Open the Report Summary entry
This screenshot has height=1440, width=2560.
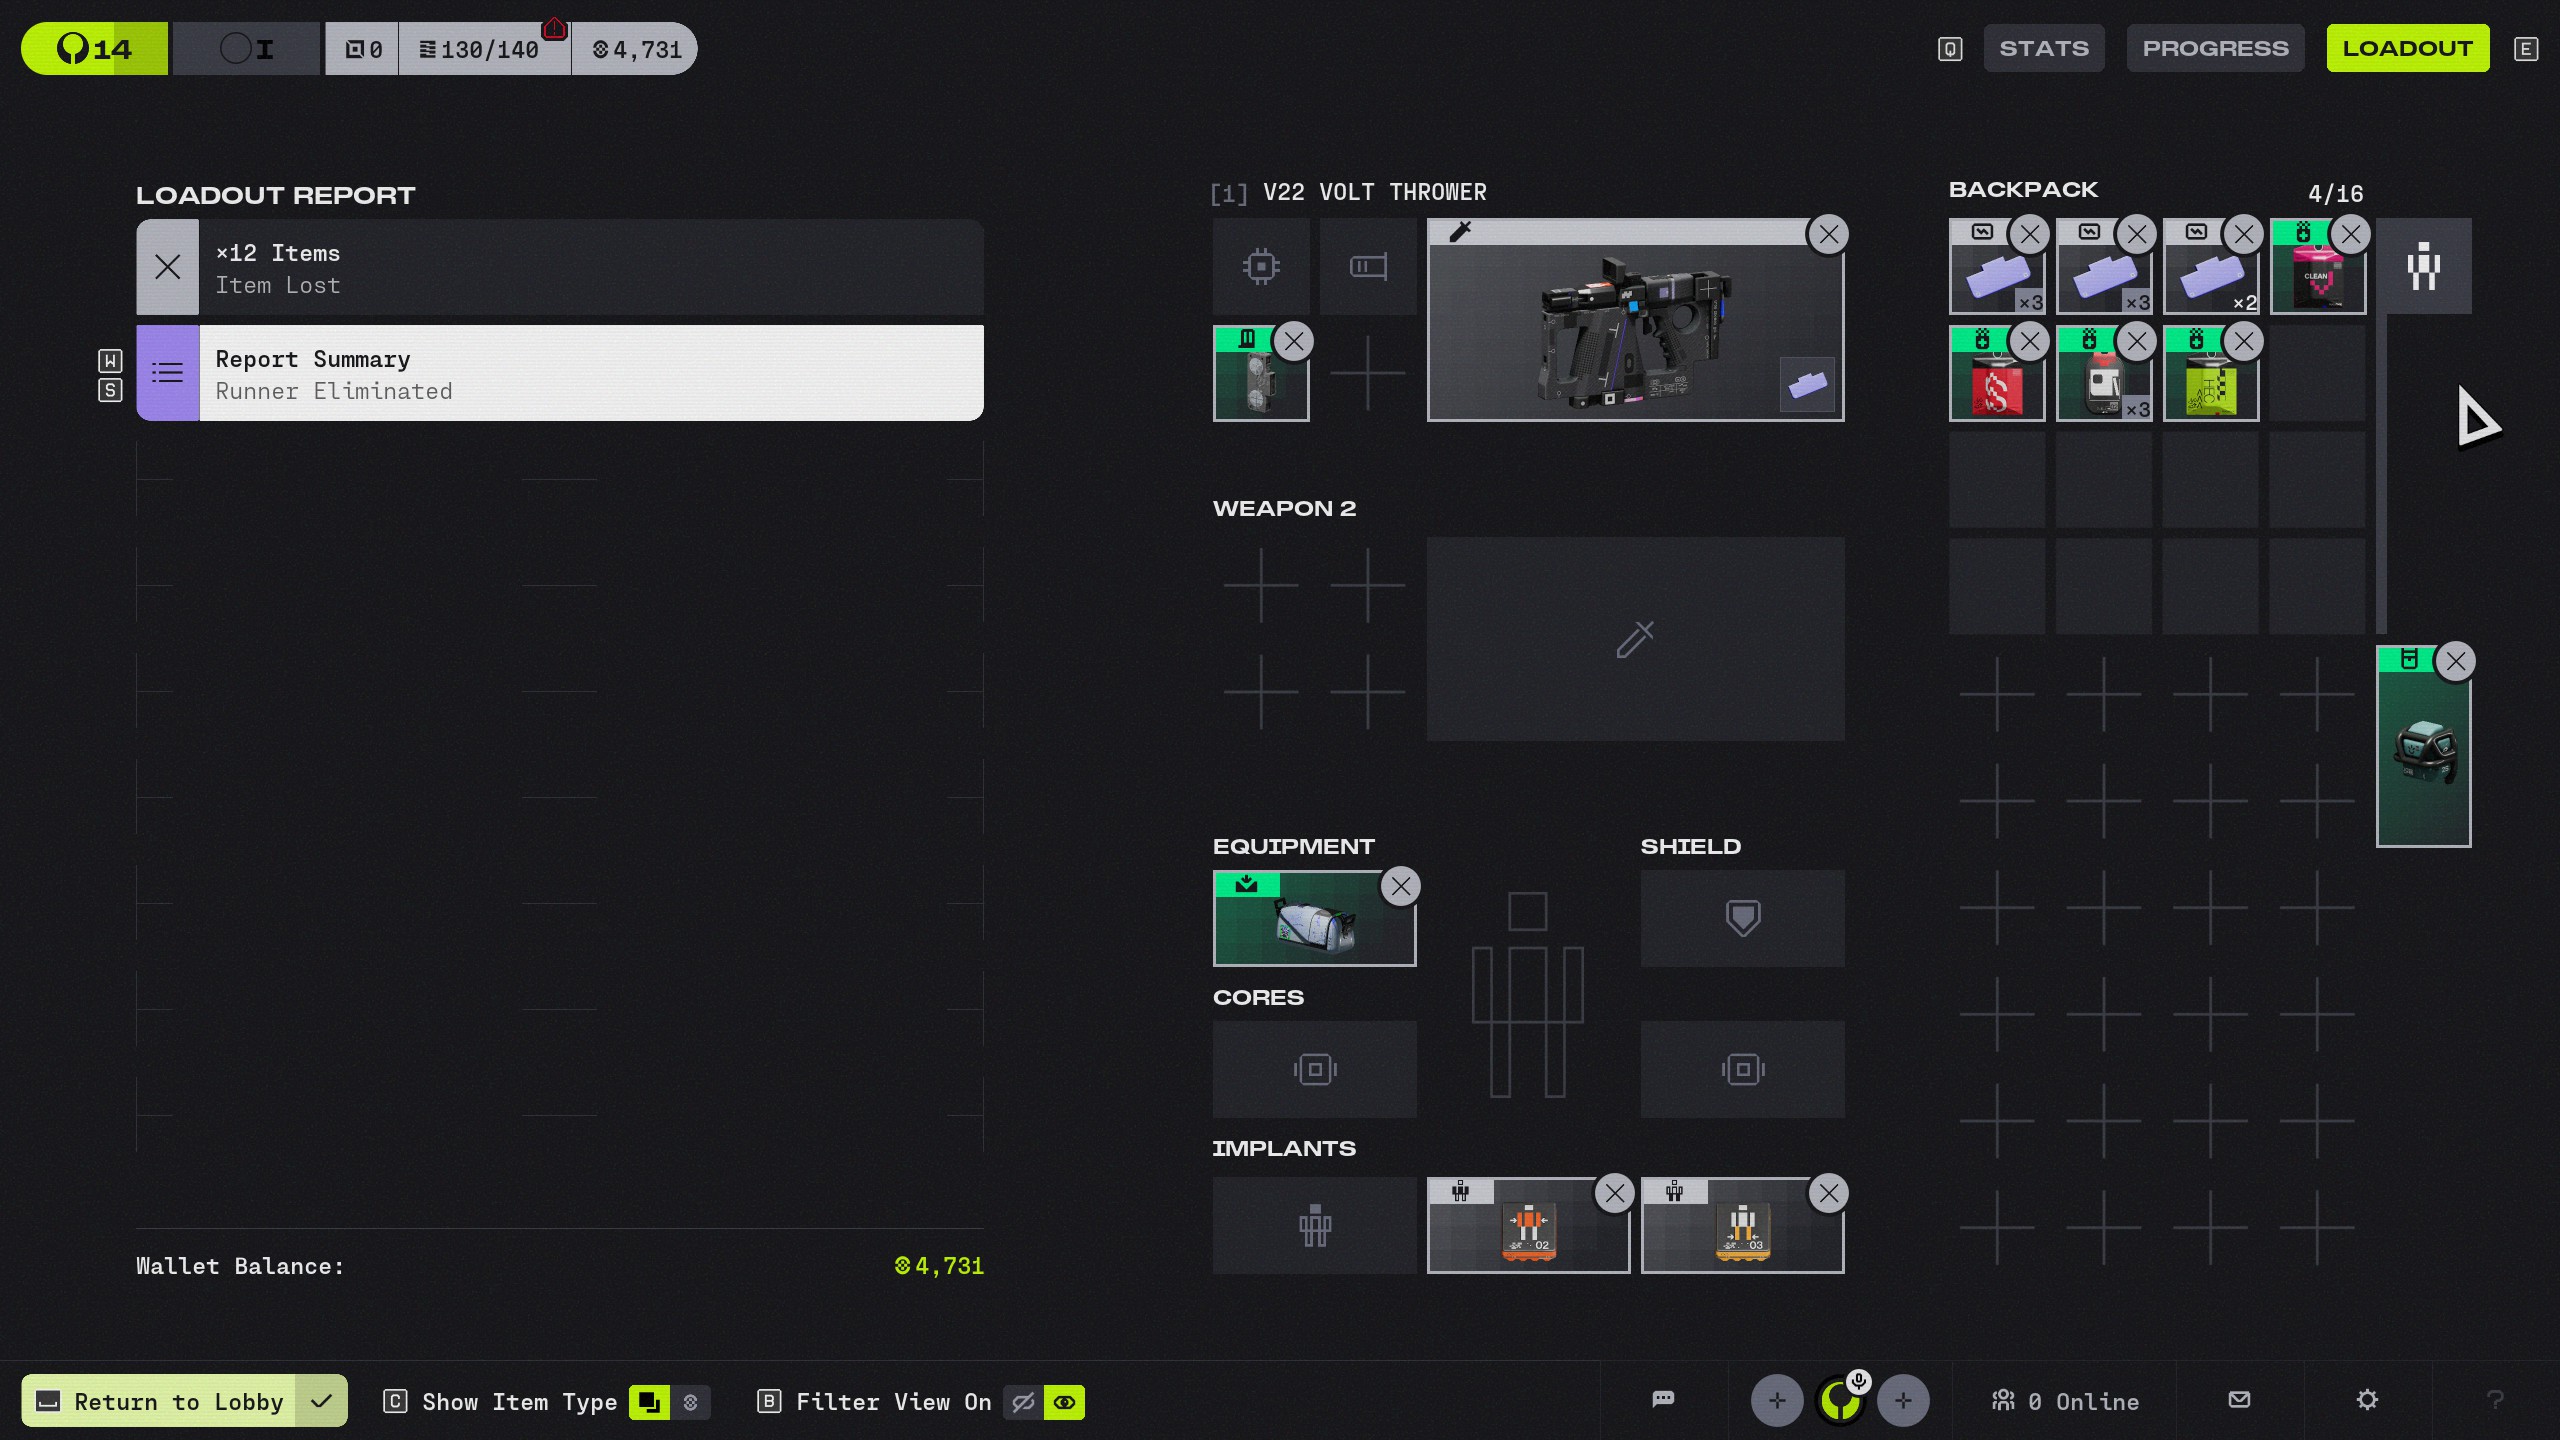(560, 373)
